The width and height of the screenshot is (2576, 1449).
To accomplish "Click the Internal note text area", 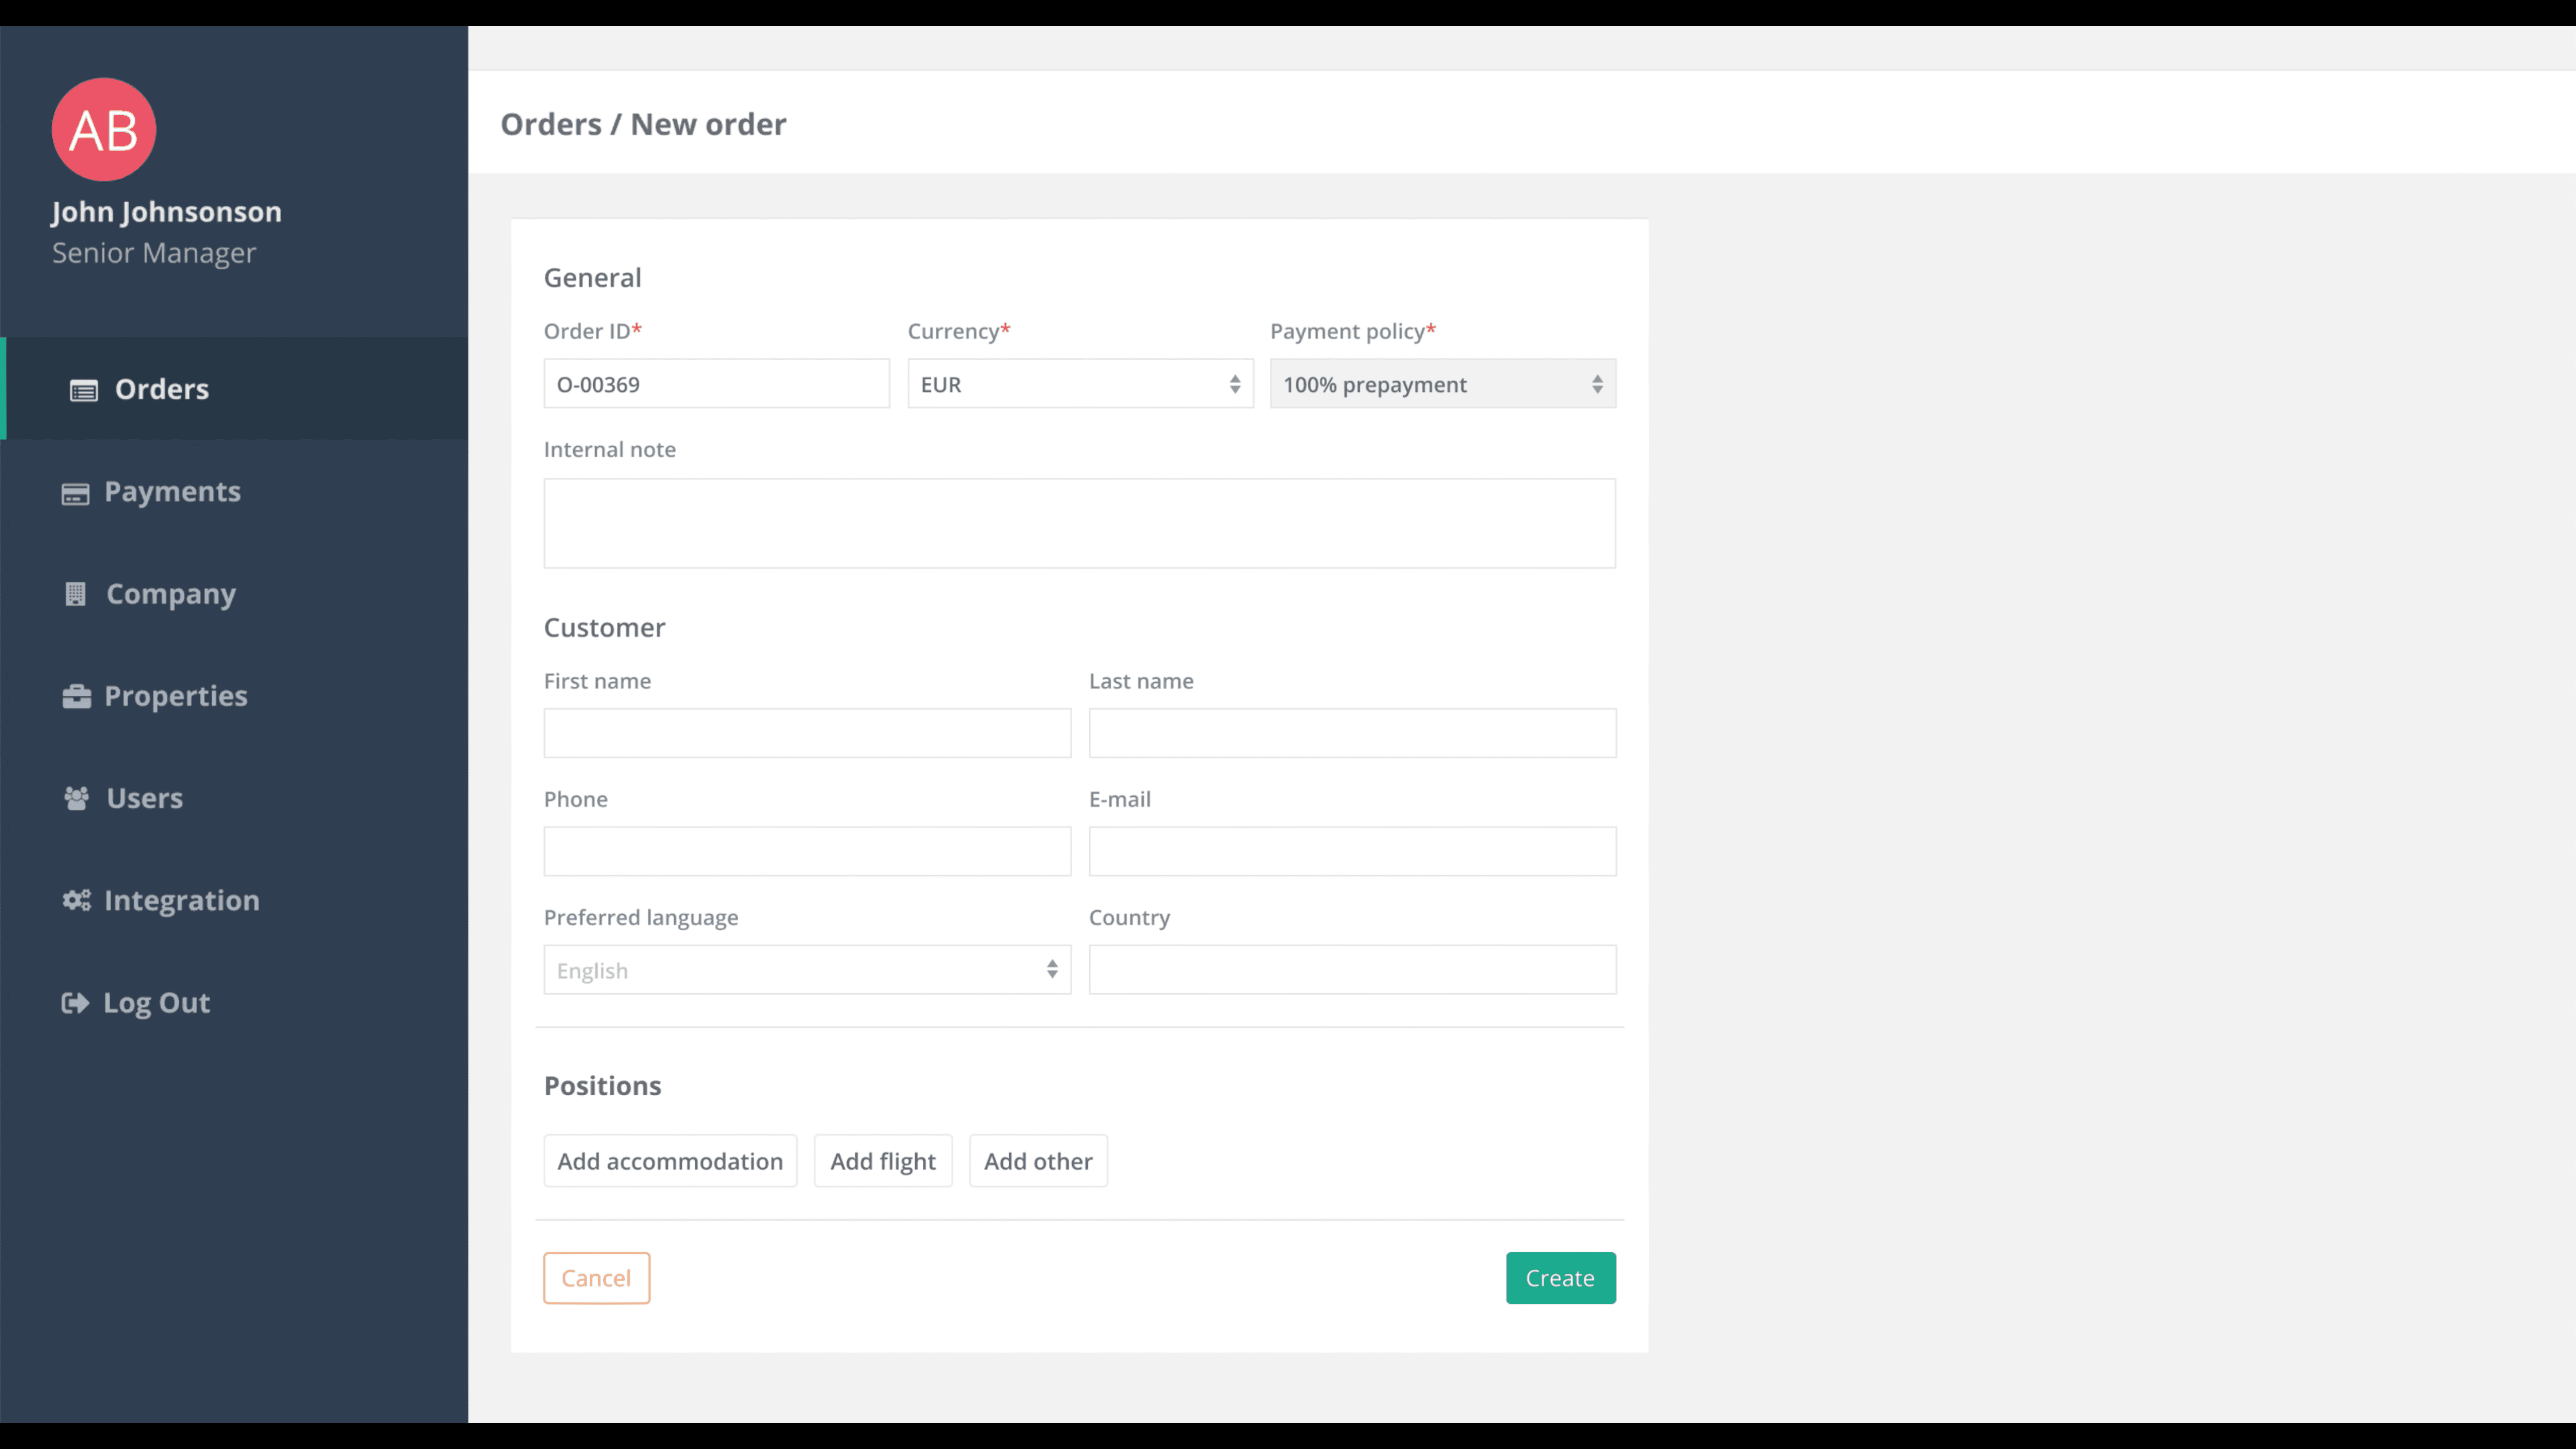I will (1080, 523).
